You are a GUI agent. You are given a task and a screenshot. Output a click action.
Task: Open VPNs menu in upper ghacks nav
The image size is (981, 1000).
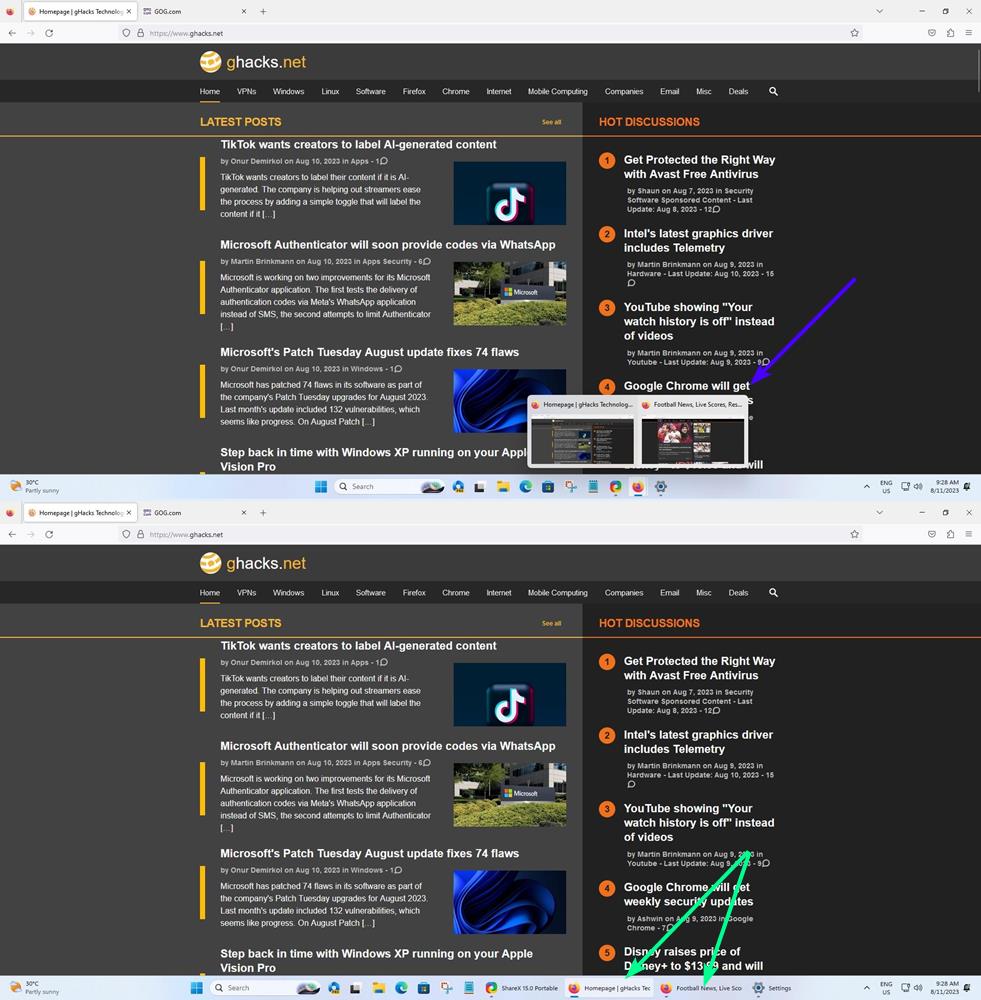(x=246, y=91)
